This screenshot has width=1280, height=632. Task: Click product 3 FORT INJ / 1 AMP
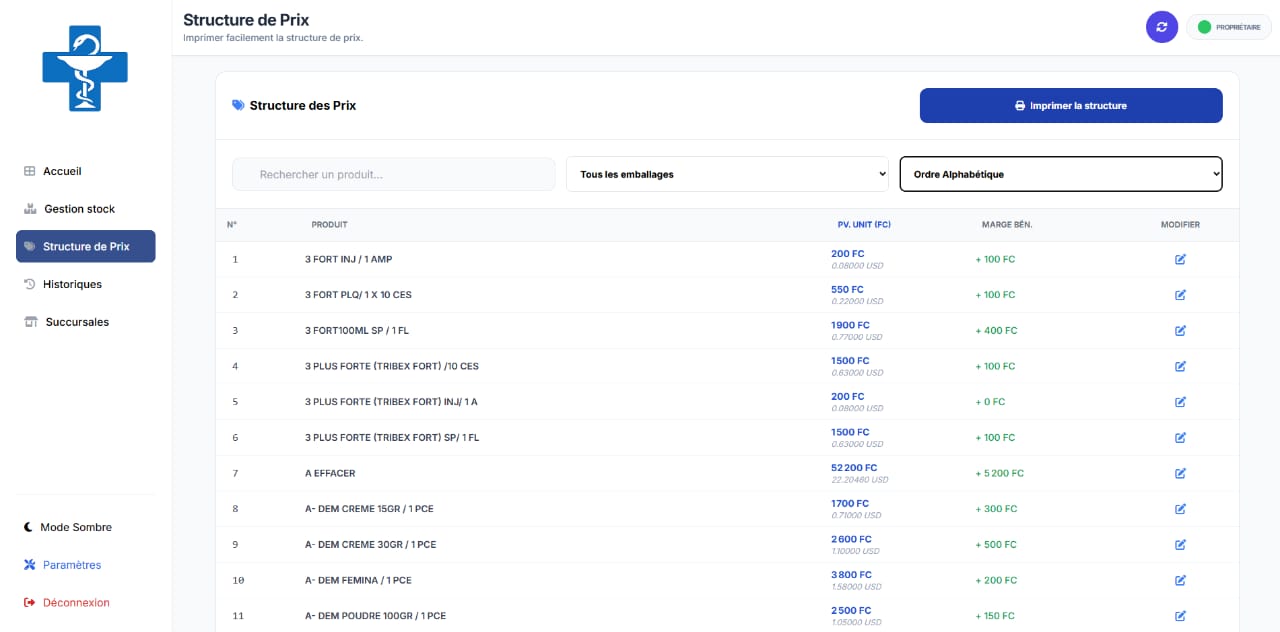tap(348, 259)
